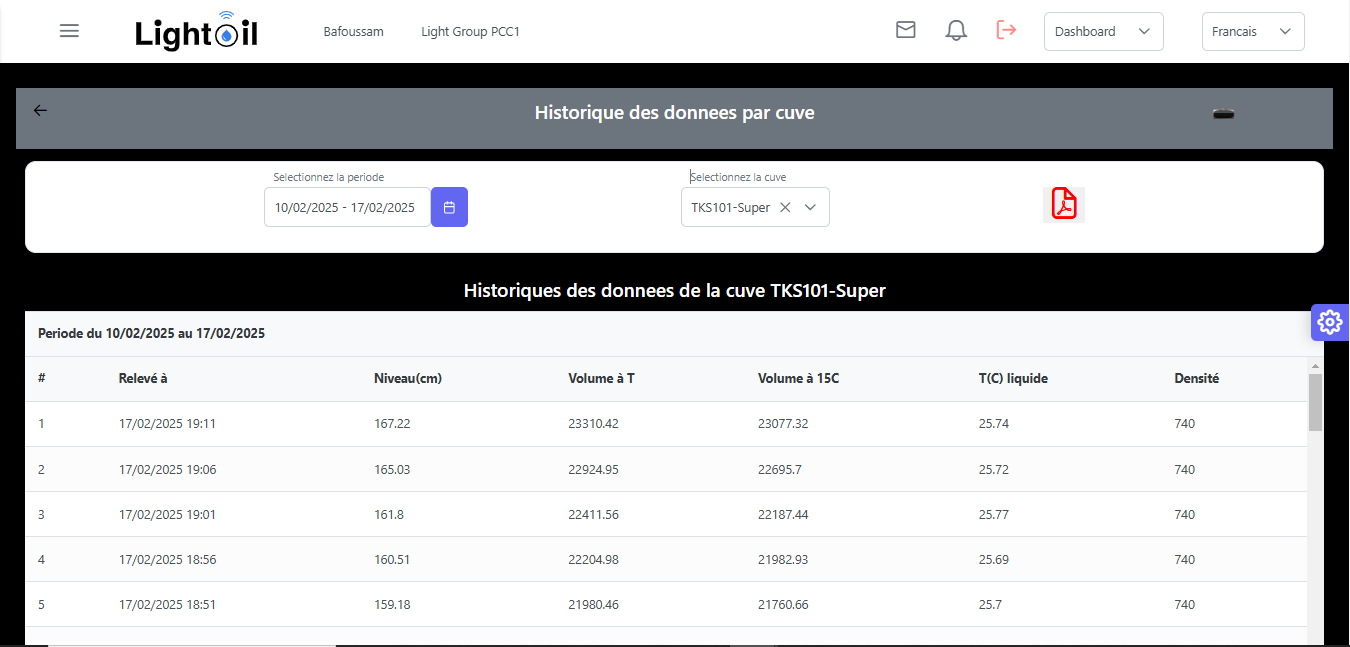The image size is (1350, 647).
Task: Expand the Dashboard dropdown
Action: coord(1103,31)
